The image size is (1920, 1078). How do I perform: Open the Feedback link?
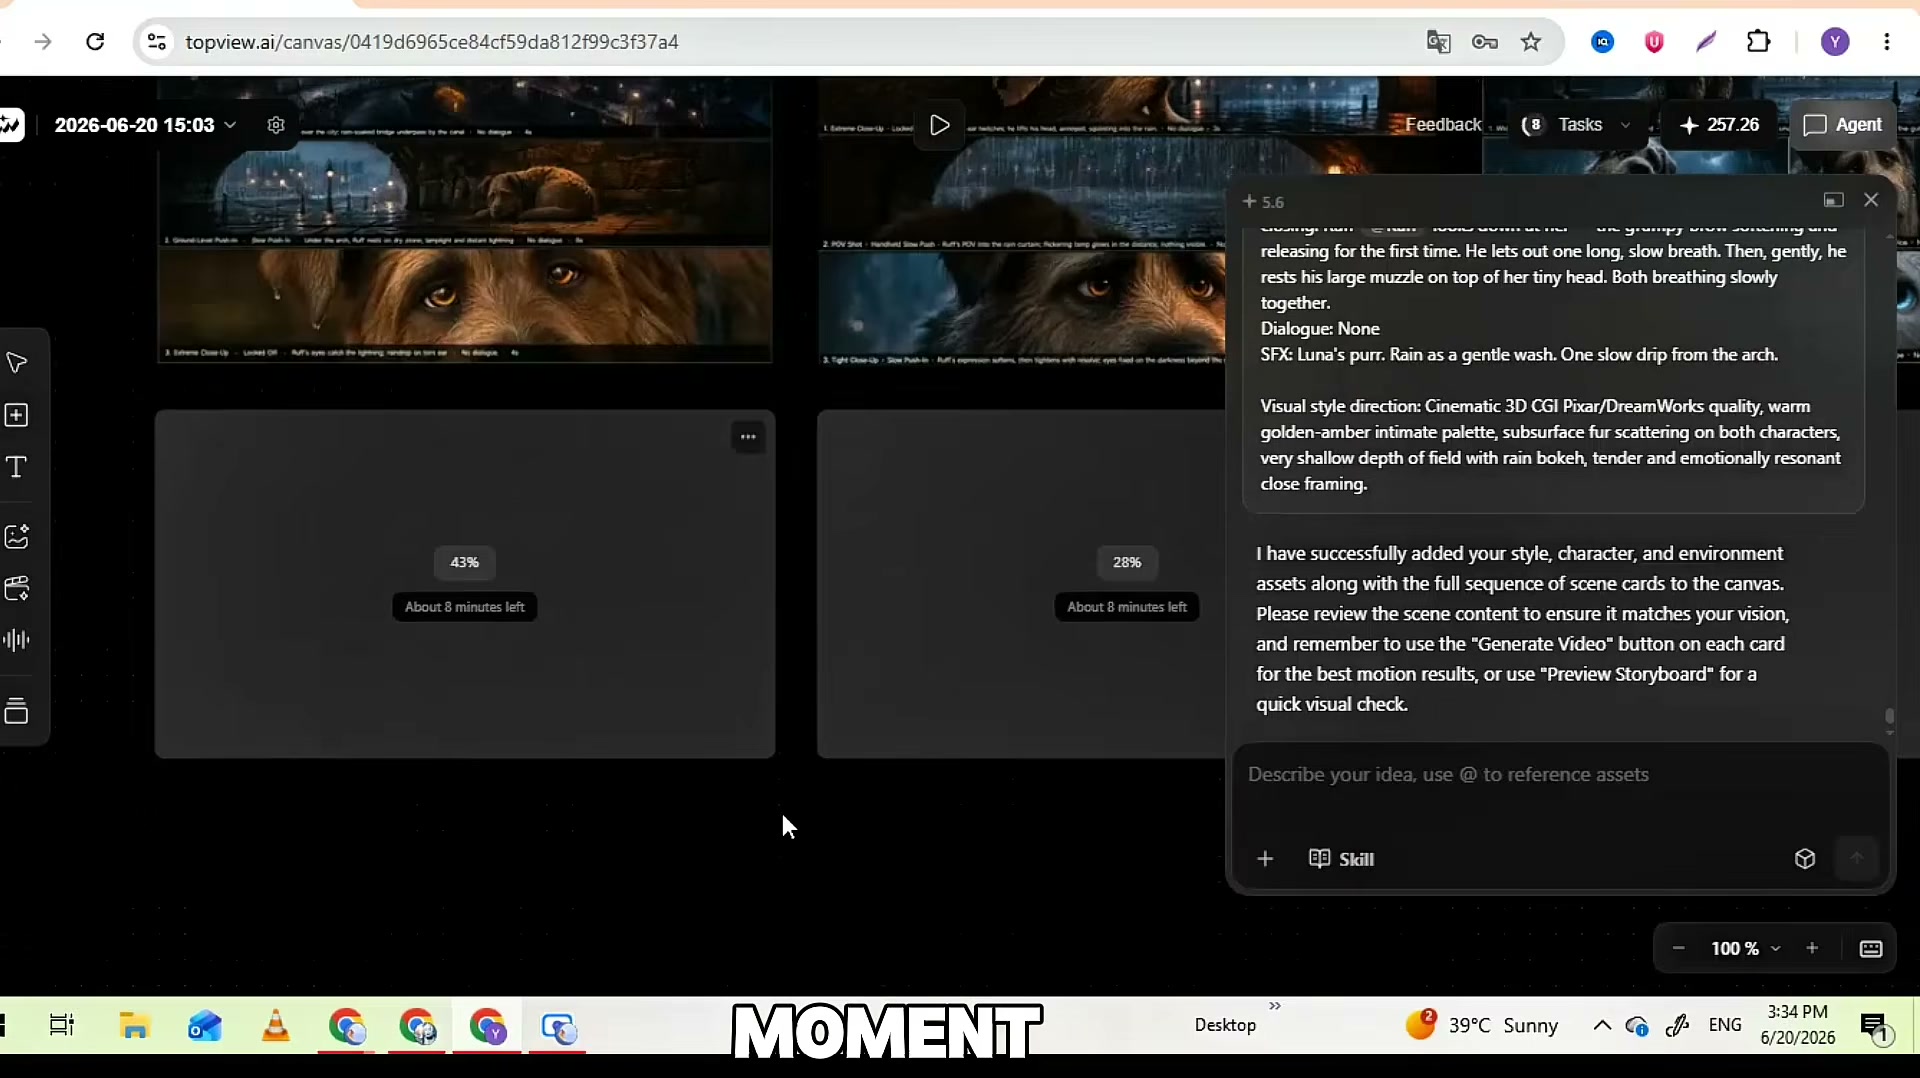(x=1443, y=125)
